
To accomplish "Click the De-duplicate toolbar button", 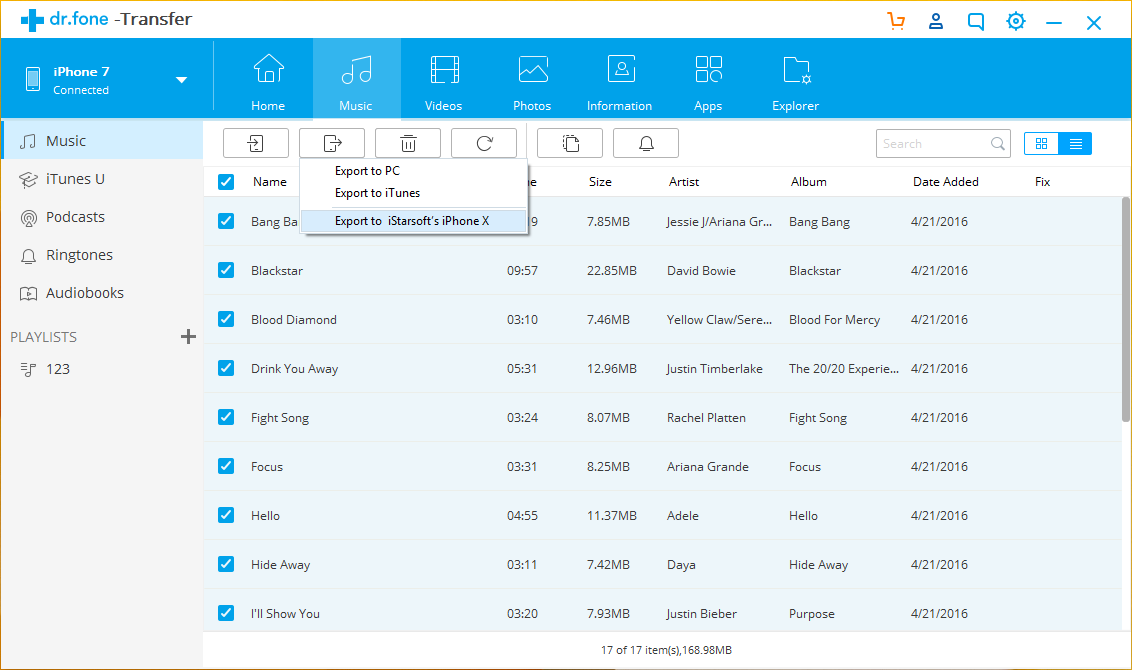I will pyautogui.click(x=570, y=143).
